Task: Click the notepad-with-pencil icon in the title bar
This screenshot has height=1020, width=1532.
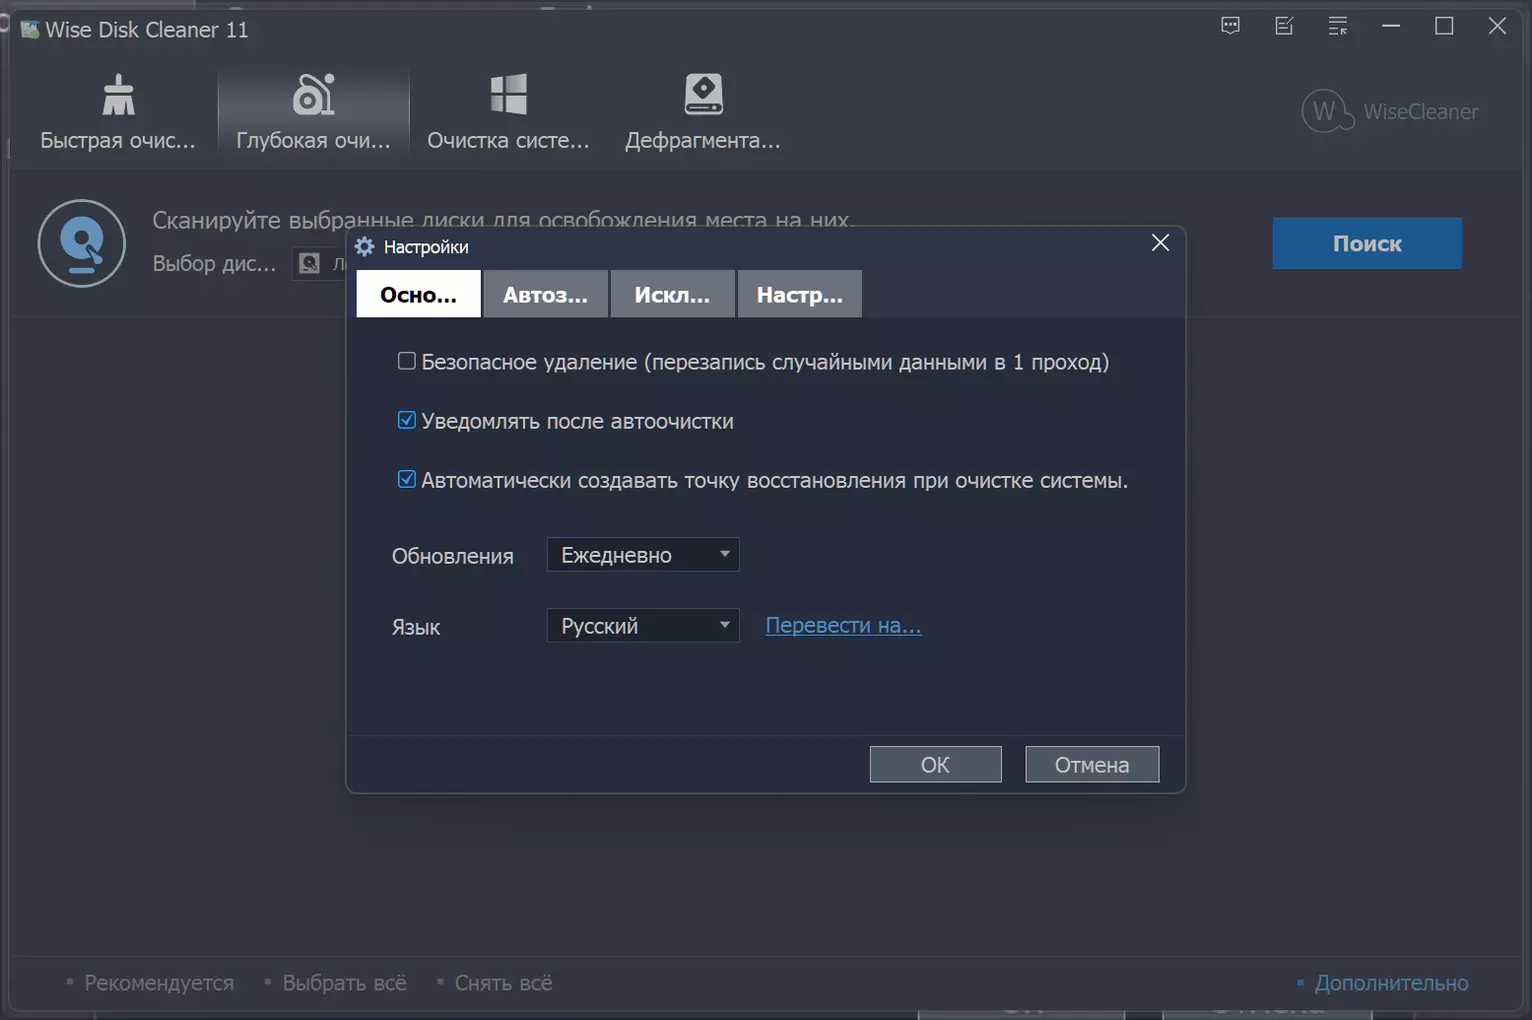Action: pyautogui.click(x=1285, y=26)
